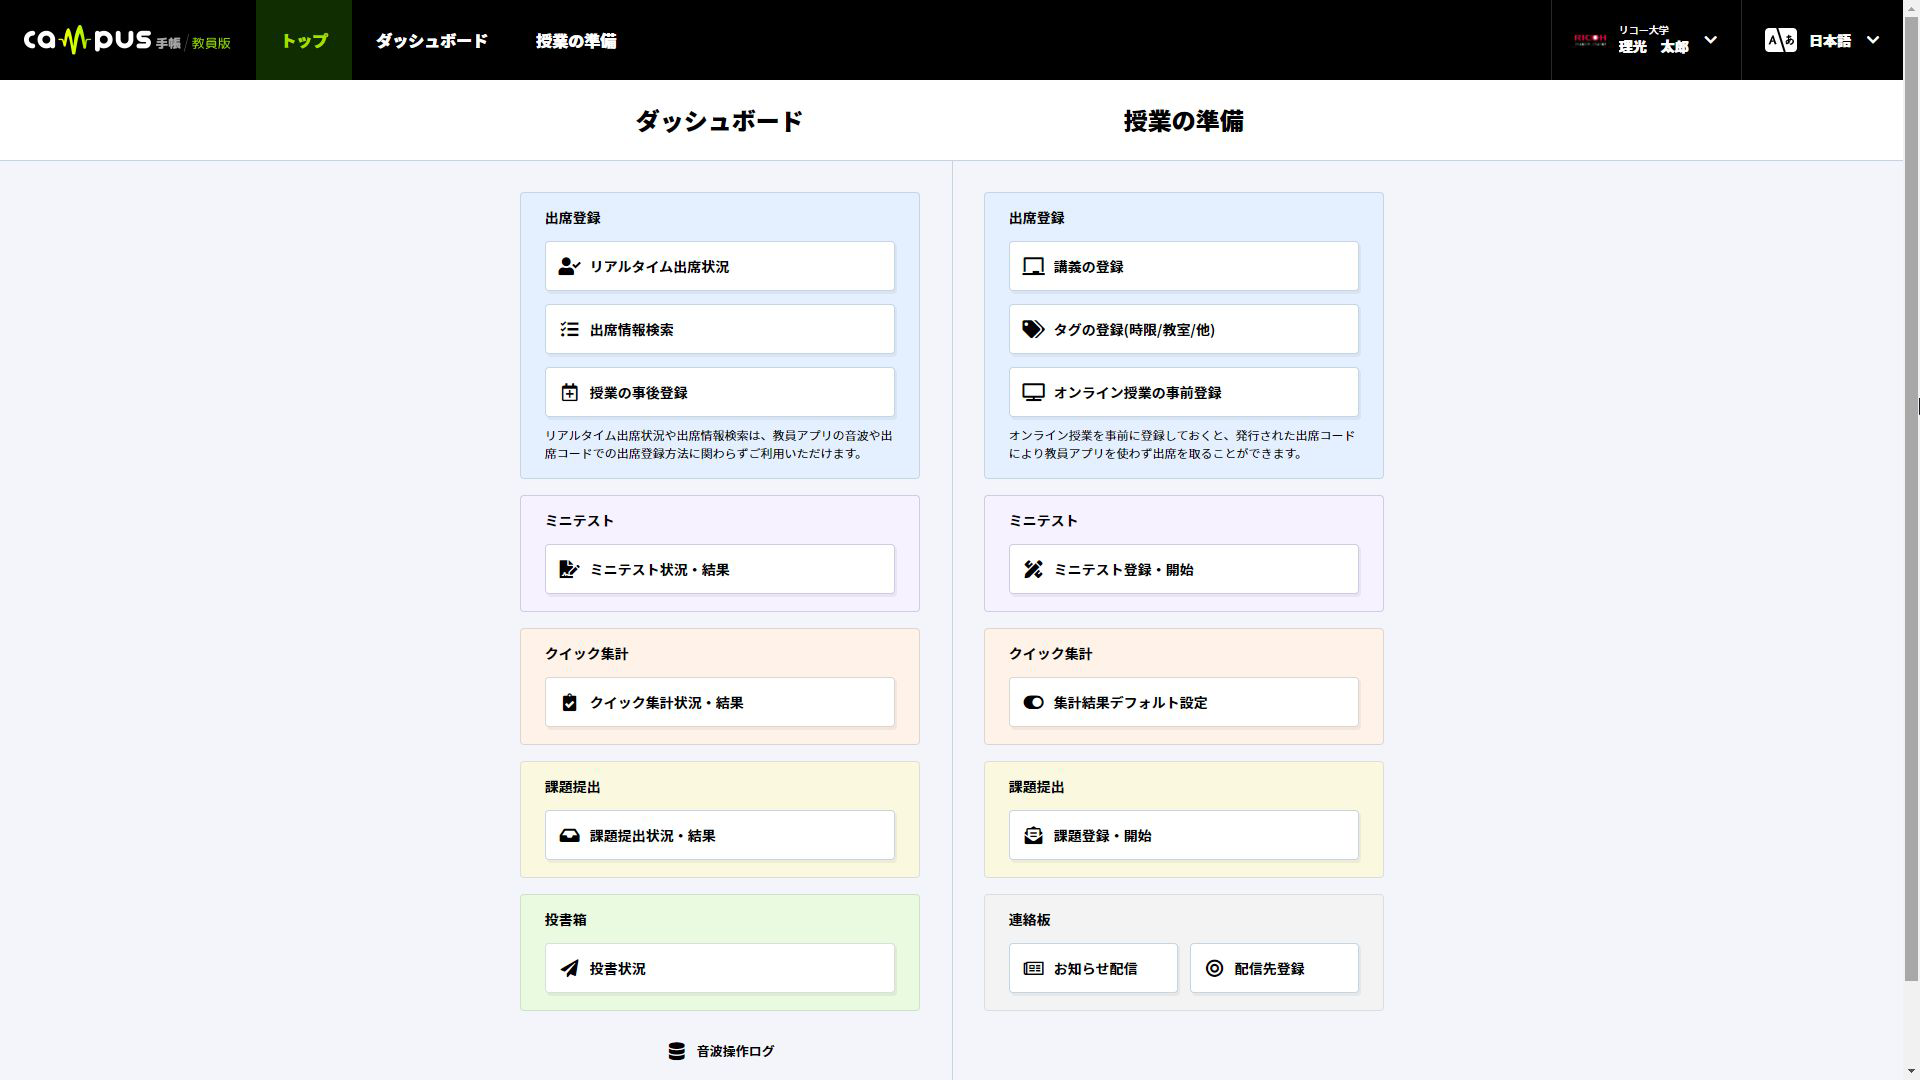
Task: Click the database icon for 音波操作ログ
Action: 677,1051
